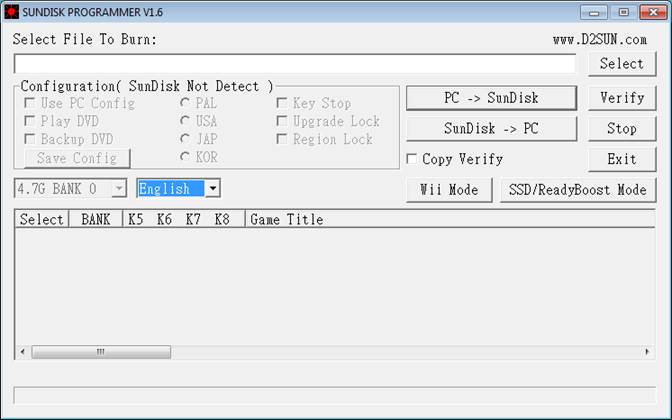Open the English language dropdown arrow
The width and height of the screenshot is (672, 420).
click(x=213, y=189)
